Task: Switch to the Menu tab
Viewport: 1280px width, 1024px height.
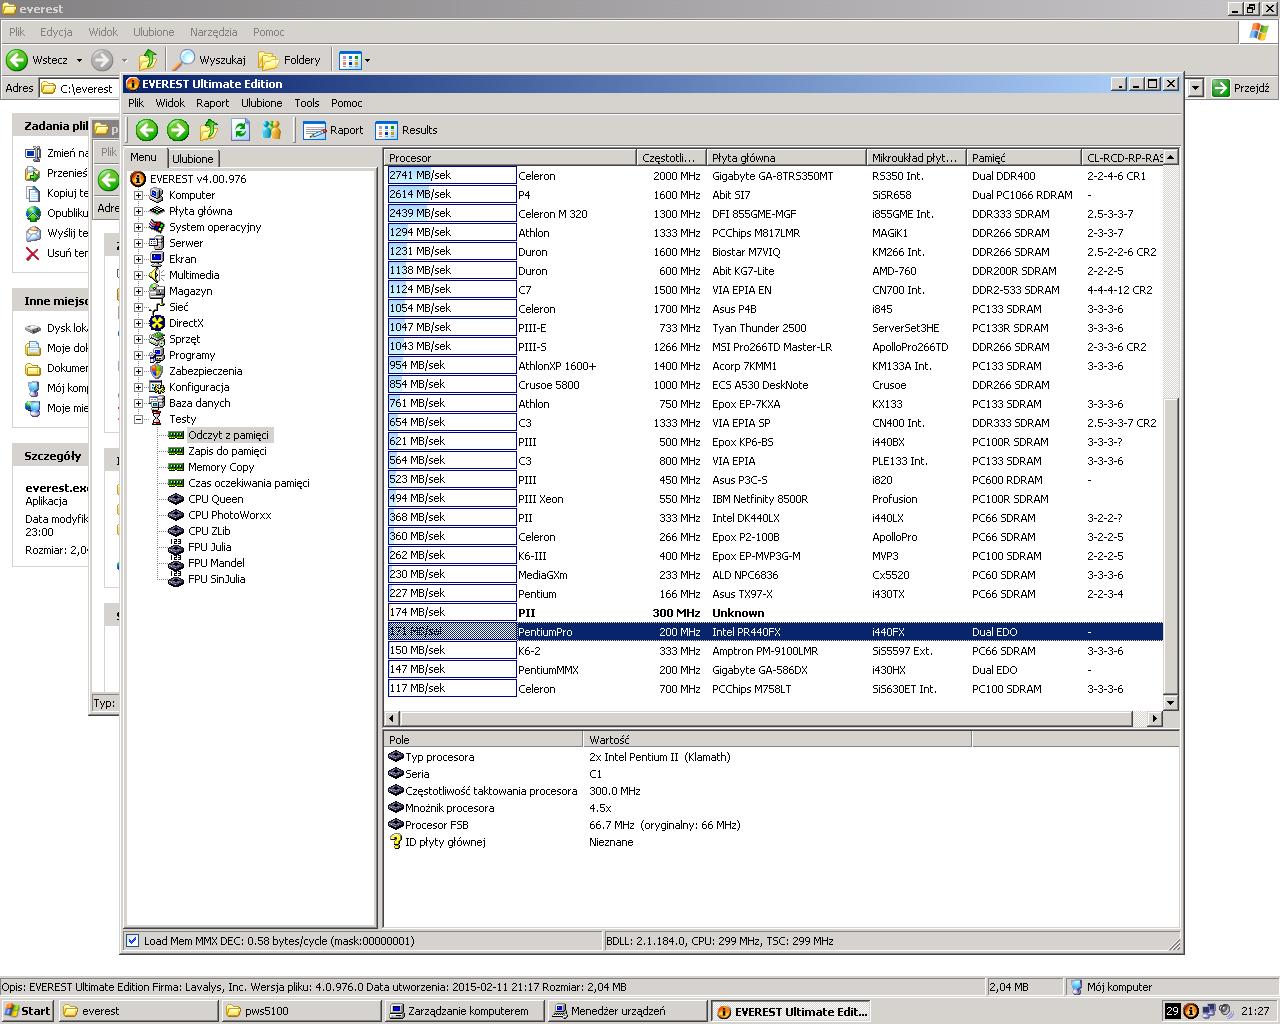Action: coord(143,157)
